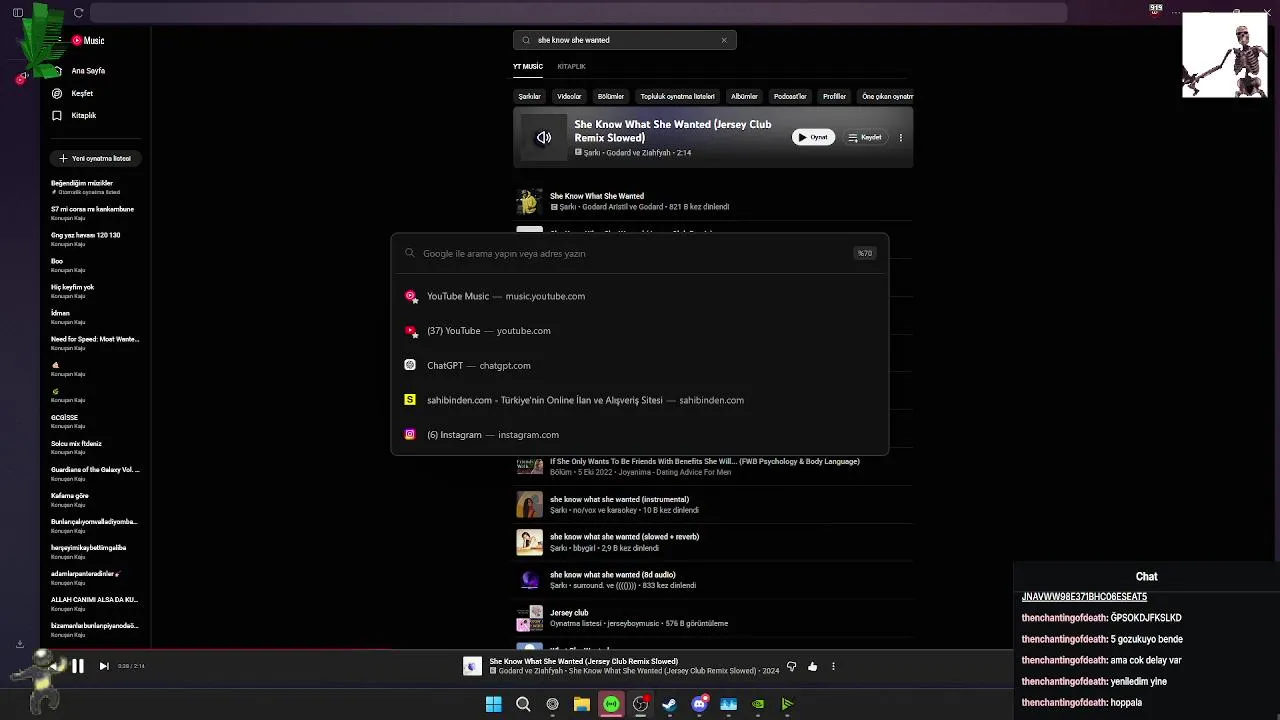The image size is (1280, 720).
Task: Click now-playing album art in player bar
Action: 472,666
